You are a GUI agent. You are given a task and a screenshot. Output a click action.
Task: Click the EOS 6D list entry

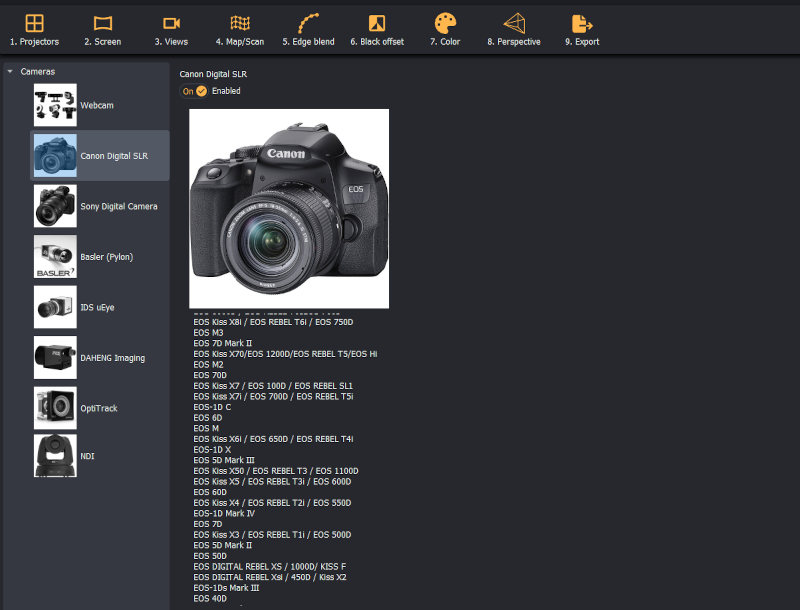[208, 418]
